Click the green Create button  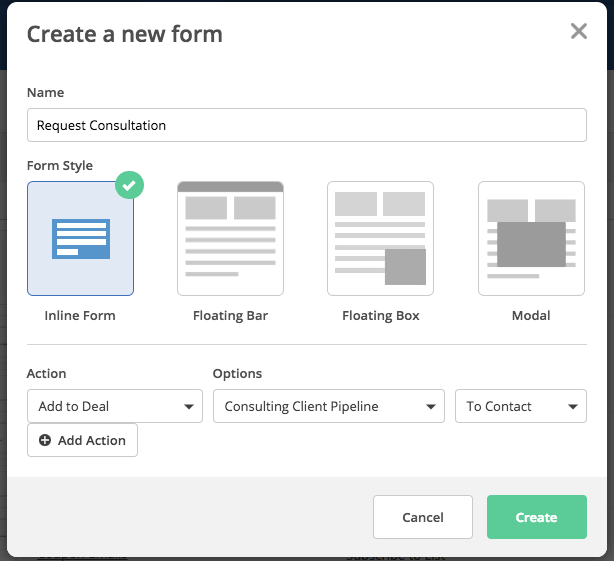[x=536, y=517]
